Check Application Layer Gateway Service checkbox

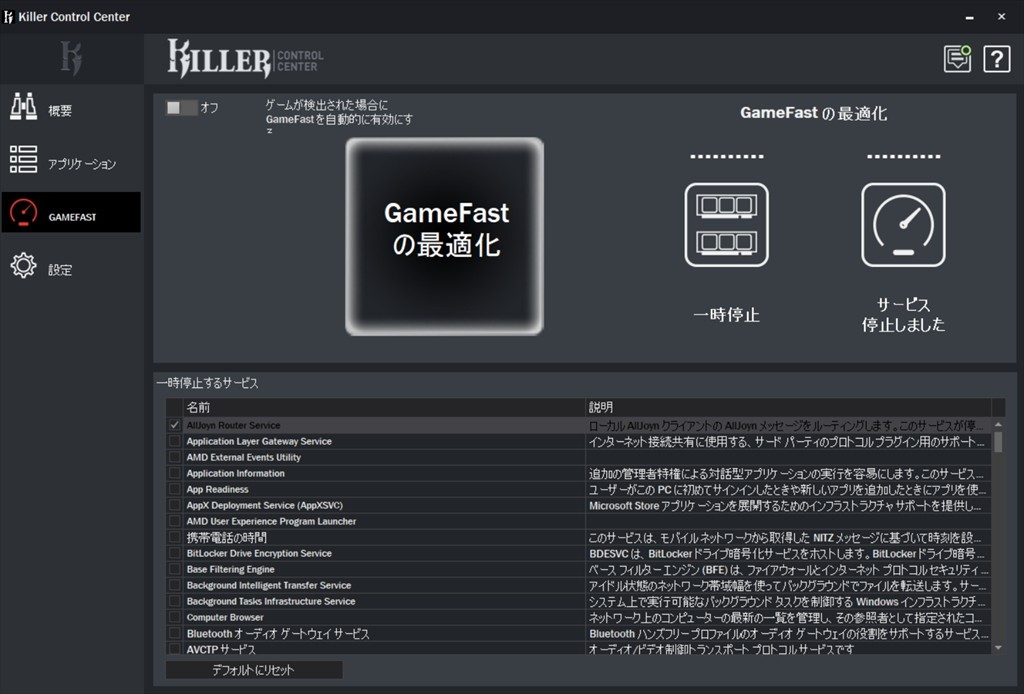point(174,441)
